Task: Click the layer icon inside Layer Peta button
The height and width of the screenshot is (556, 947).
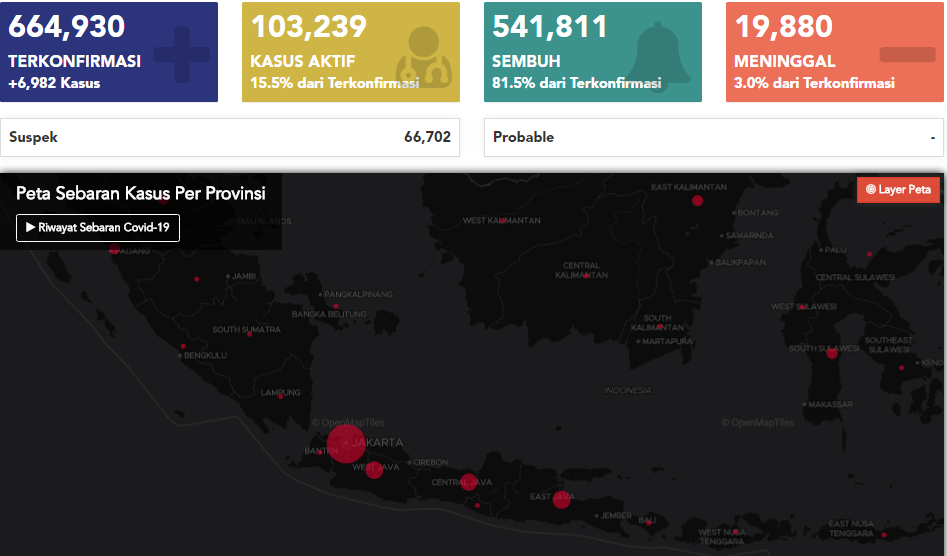Action: 871,190
